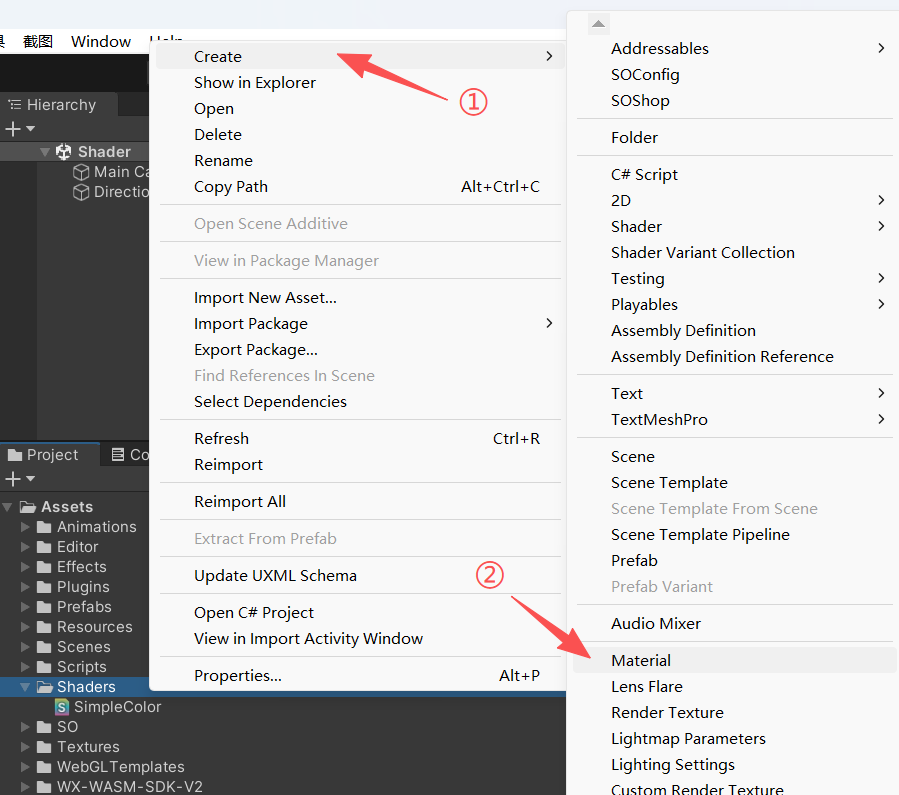Open the Shader submenu in Create list

click(x=637, y=227)
